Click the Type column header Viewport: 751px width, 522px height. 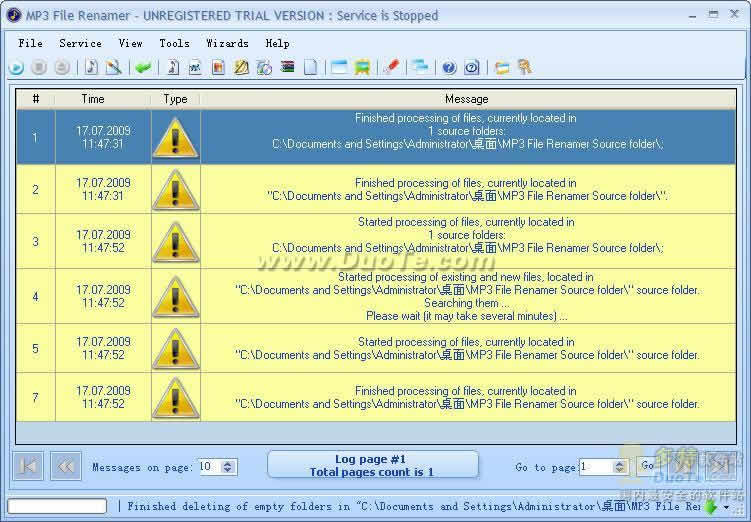pyautogui.click(x=175, y=99)
